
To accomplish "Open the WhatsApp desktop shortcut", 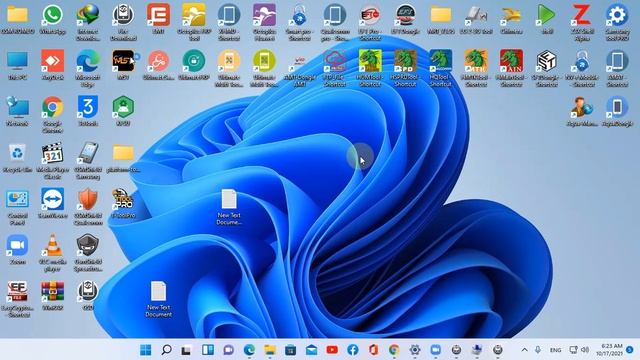I will (x=53, y=15).
